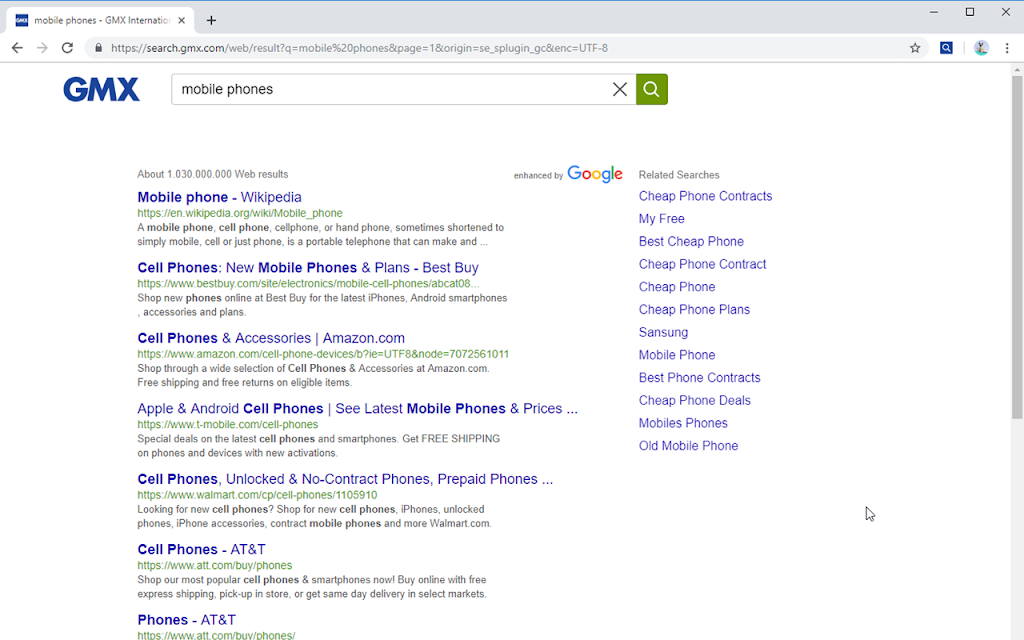Click the t-mobile.com green URL
This screenshot has height=640, width=1024.
coord(227,424)
